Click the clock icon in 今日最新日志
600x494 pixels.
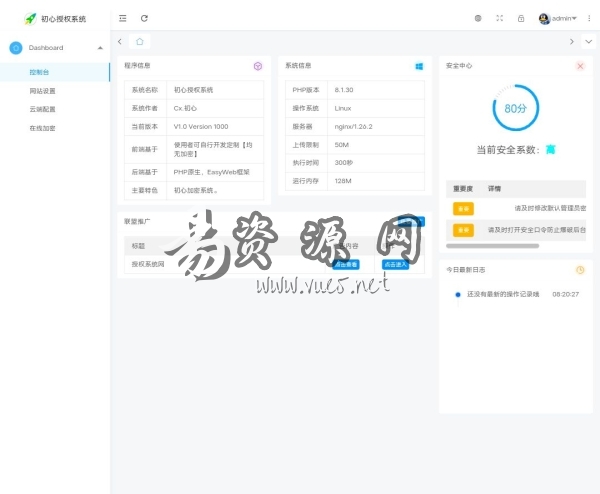coord(580,270)
